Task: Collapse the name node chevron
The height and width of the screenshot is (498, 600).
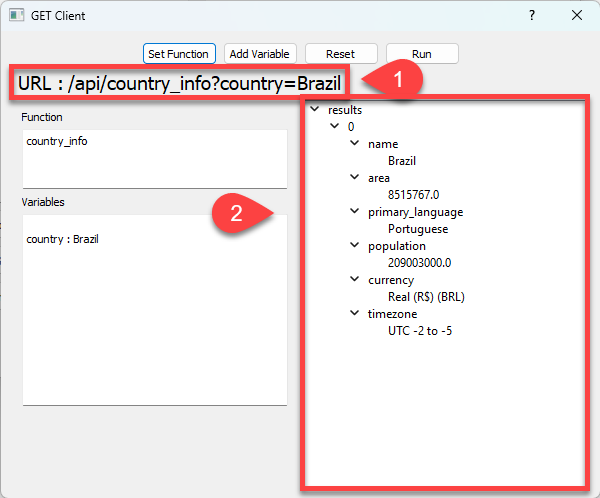Action: coord(355,143)
